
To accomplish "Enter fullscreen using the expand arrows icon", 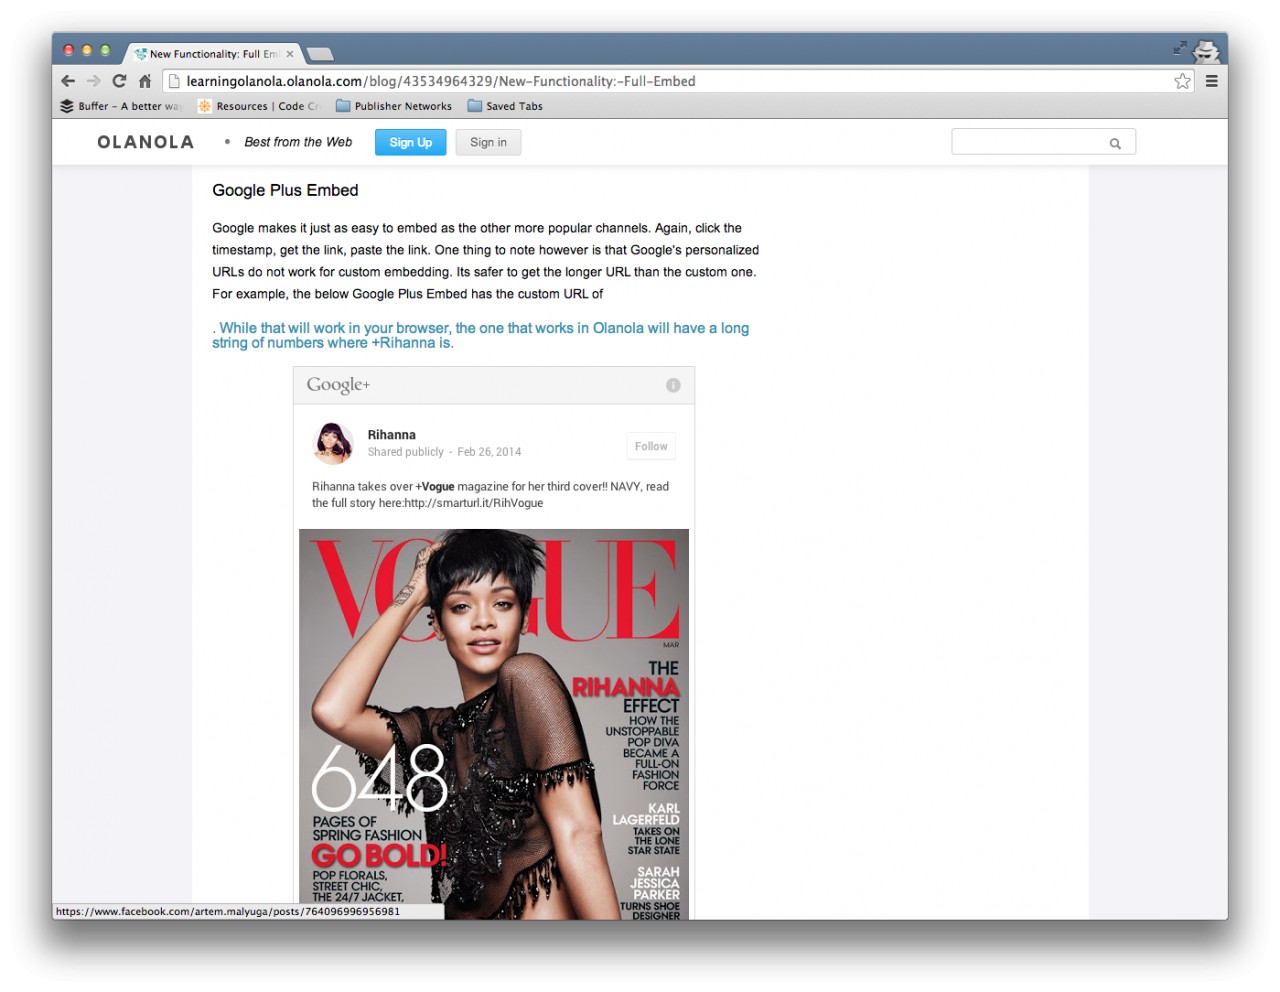I will 1180,47.
